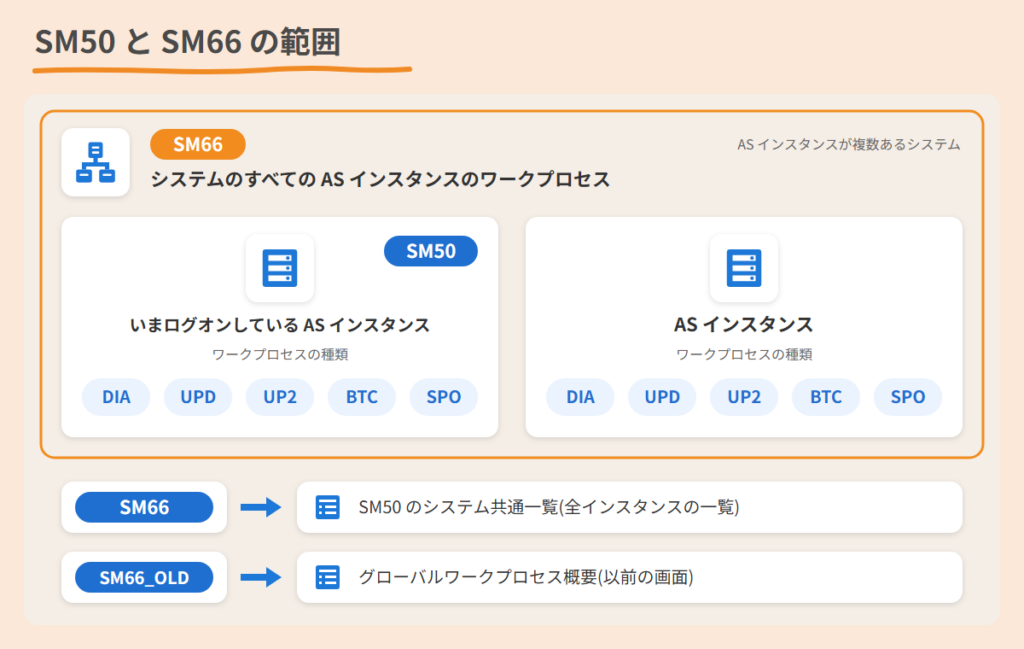
Task: Click the right card heading AS インスタンス
Action: 744,324
